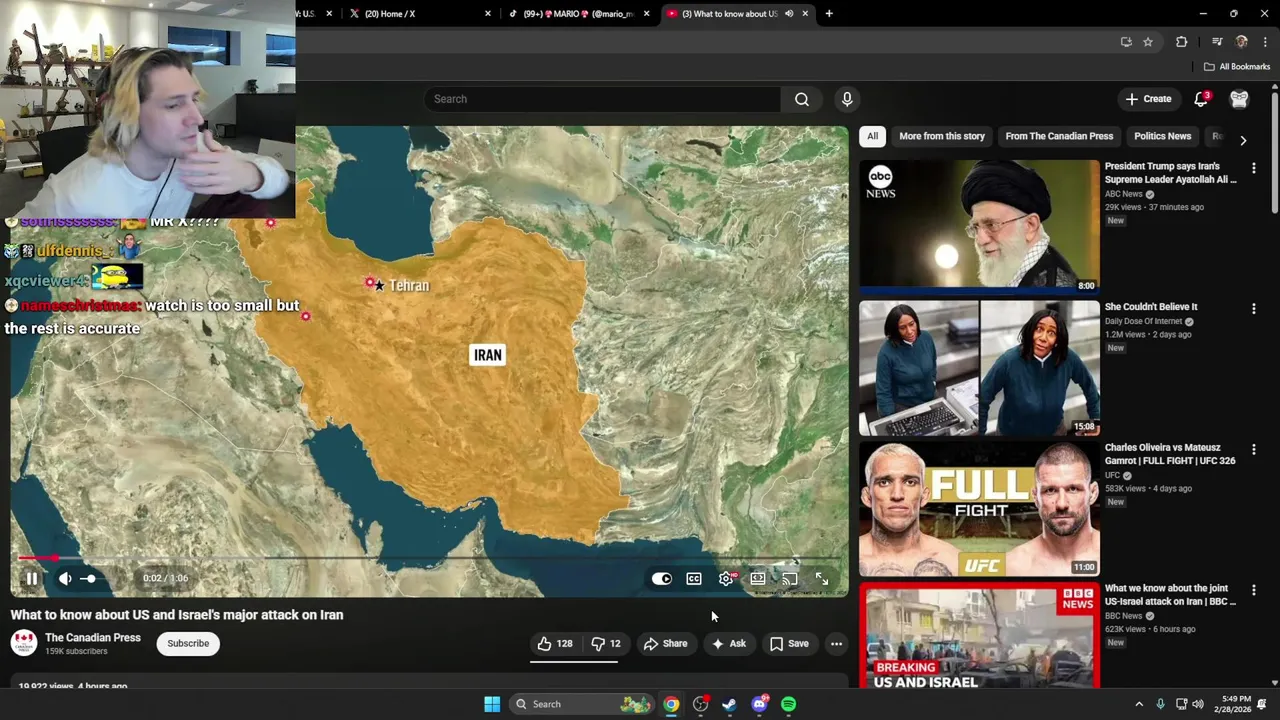The image size is (1280, 720).
Task: Open YouTube notifications bell
Action: 1201,99
